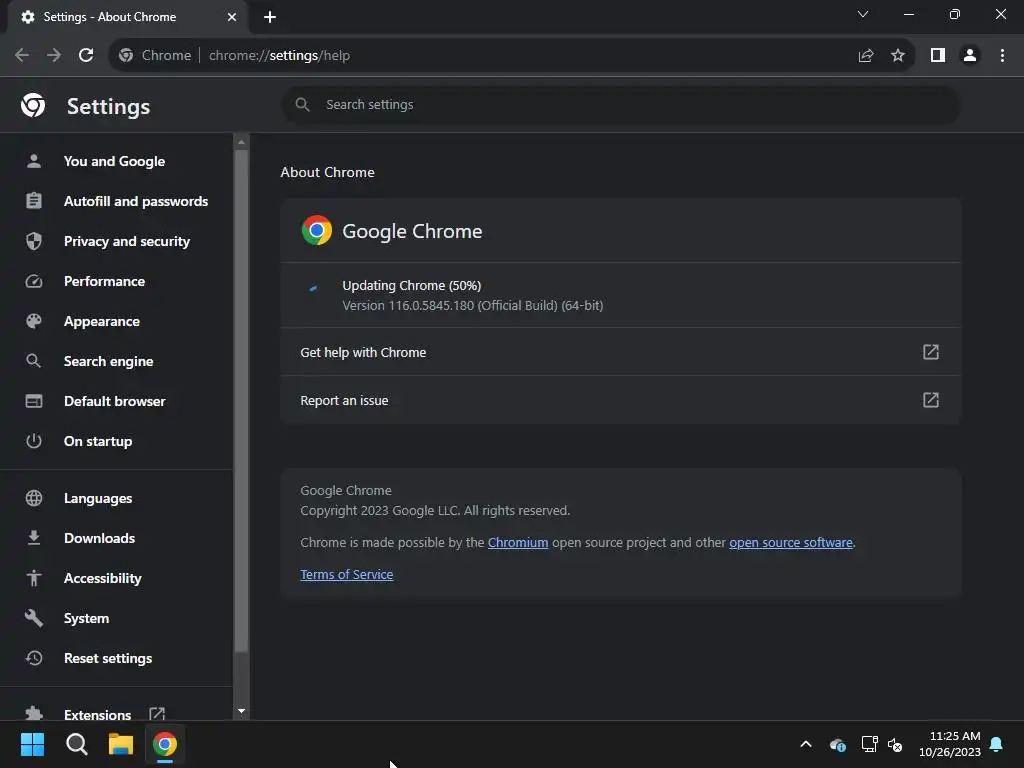Open the Chromium link
The image size is (1024, 768).
coord(518,543)
